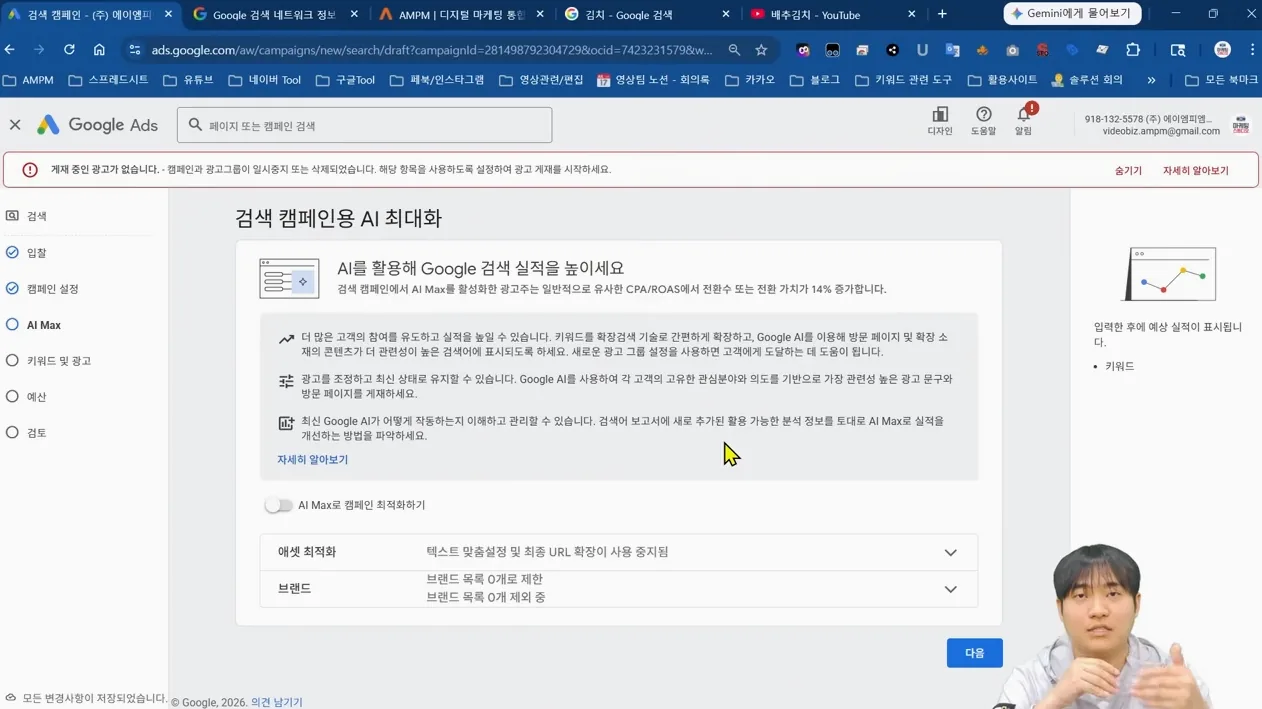Click the camera extension icon

pos(1012,50)
